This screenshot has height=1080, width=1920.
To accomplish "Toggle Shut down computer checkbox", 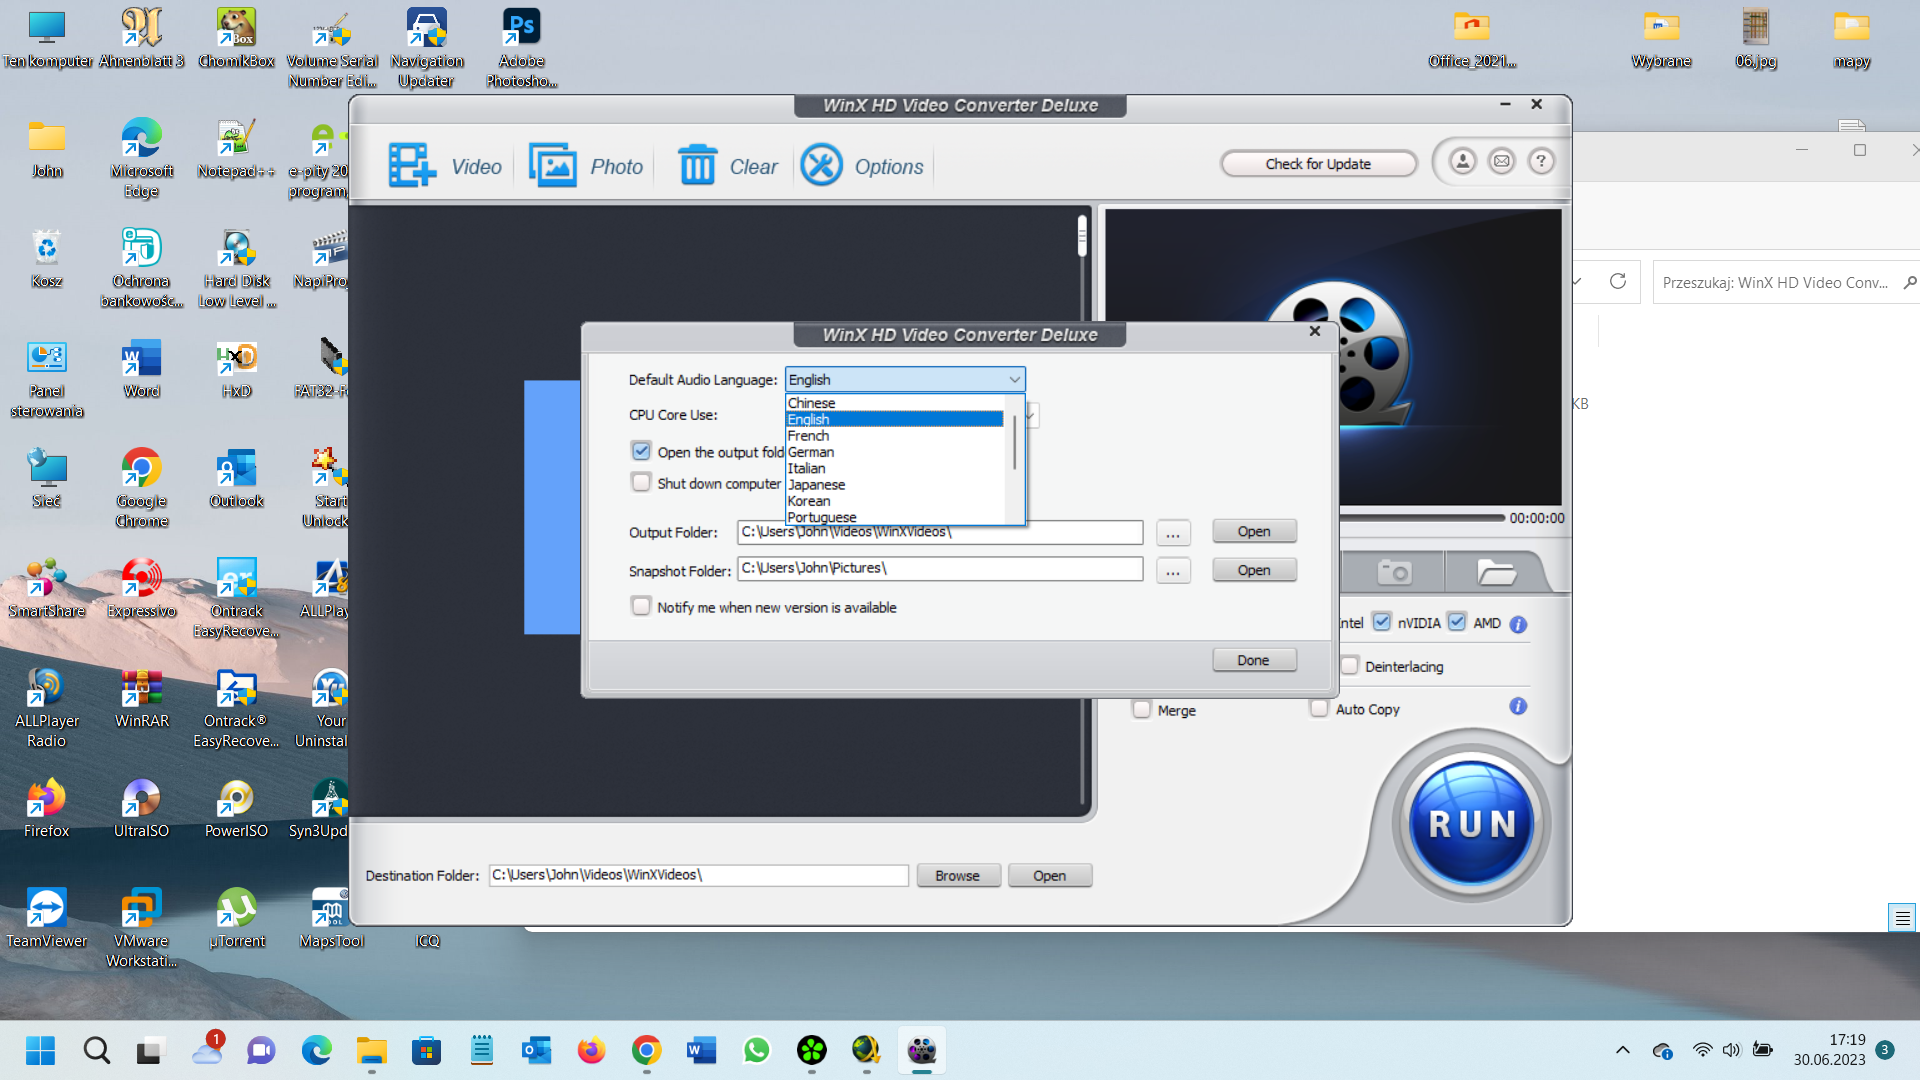I will [641, 482].
